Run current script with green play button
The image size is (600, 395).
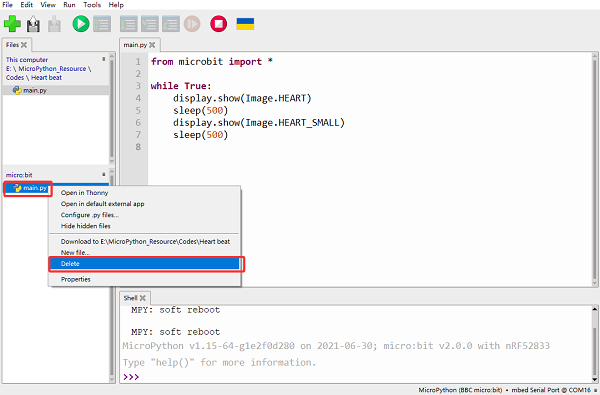81,24
